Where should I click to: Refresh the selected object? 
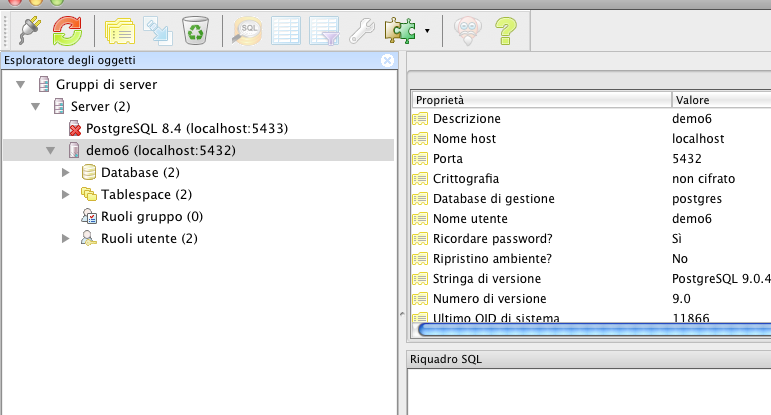click(67, 30)
